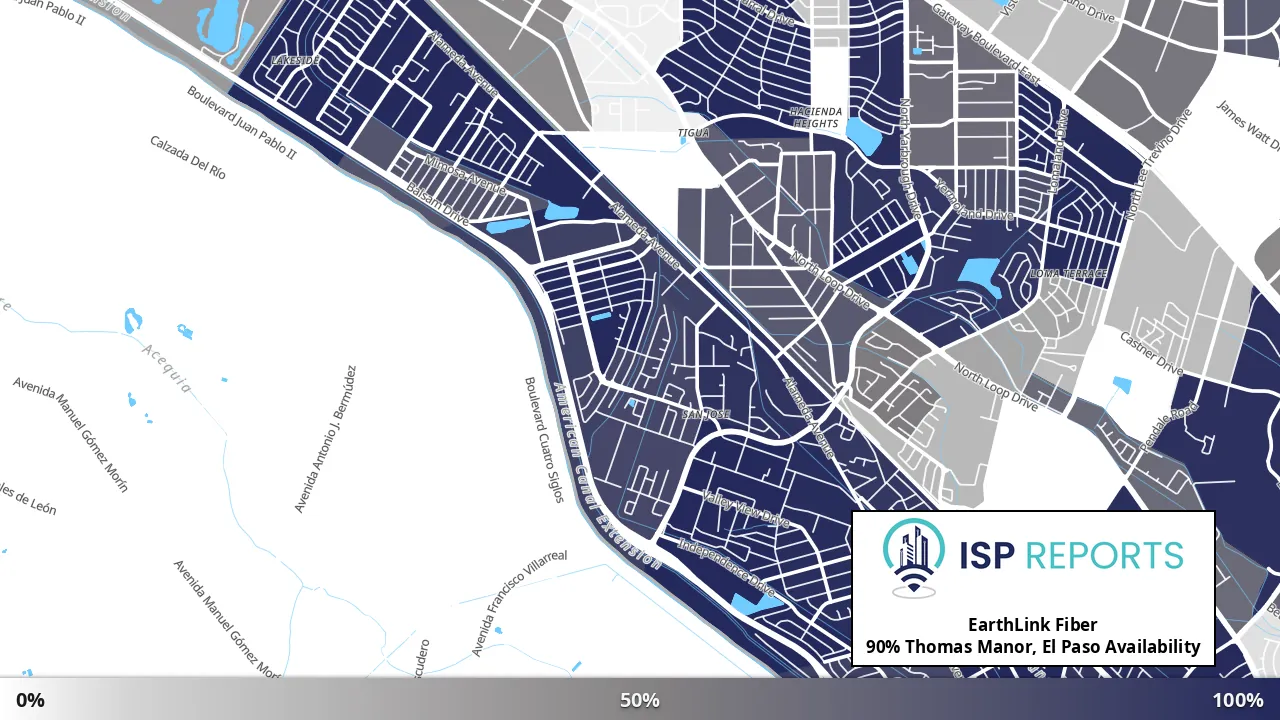Click the 90% Thomas Manor availability caption

tap(1033, 647)
